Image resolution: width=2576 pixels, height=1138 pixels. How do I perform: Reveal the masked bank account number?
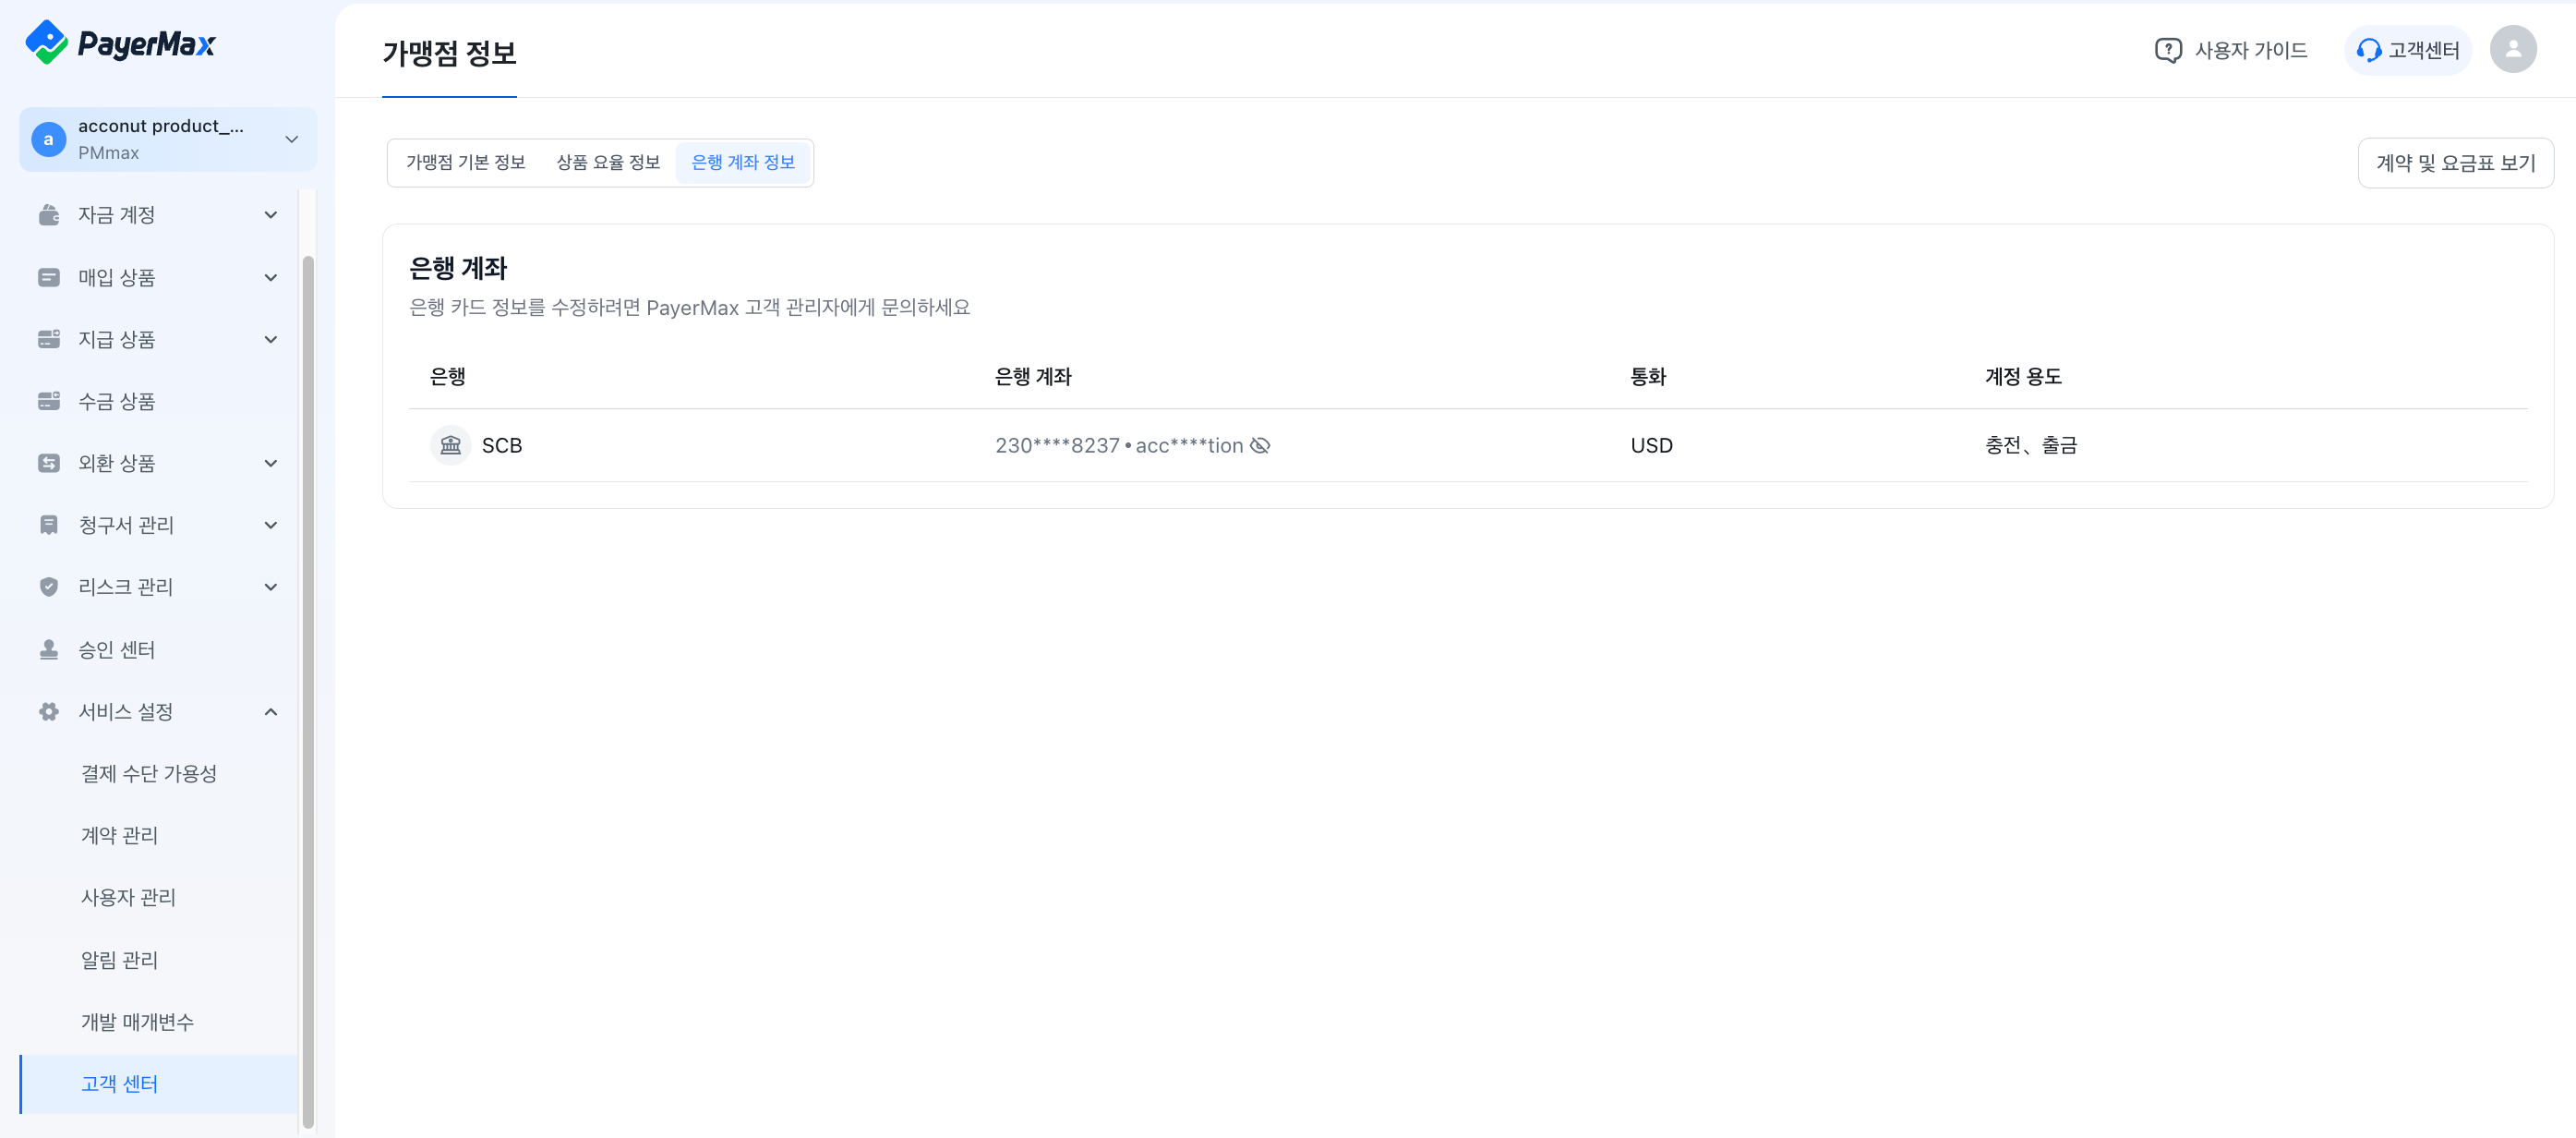[x=1260, y=446]
